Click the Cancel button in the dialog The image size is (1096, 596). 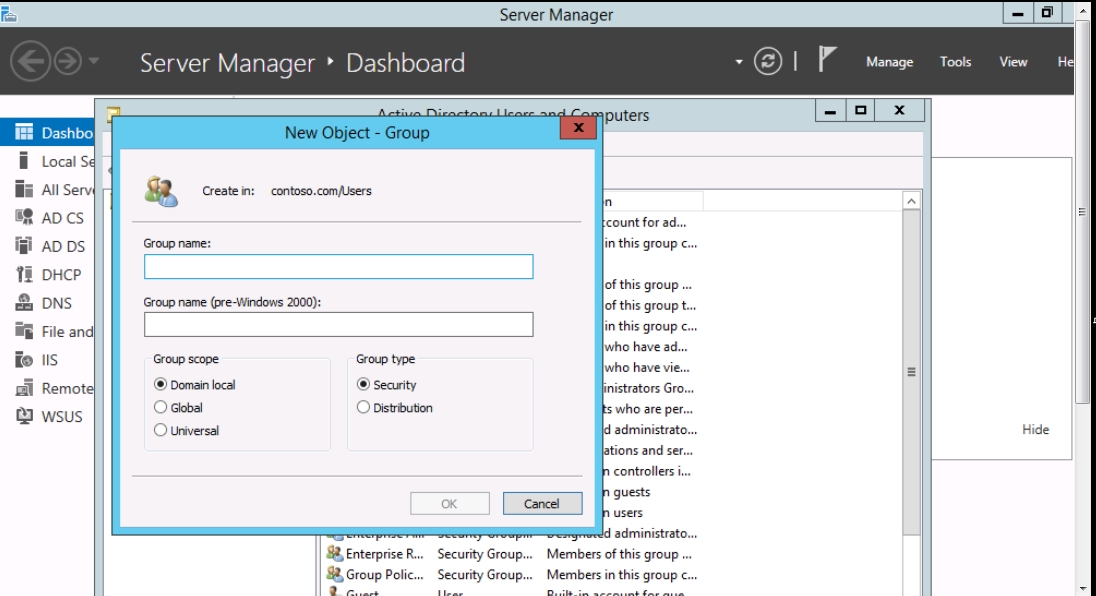(x=542, y=503)
